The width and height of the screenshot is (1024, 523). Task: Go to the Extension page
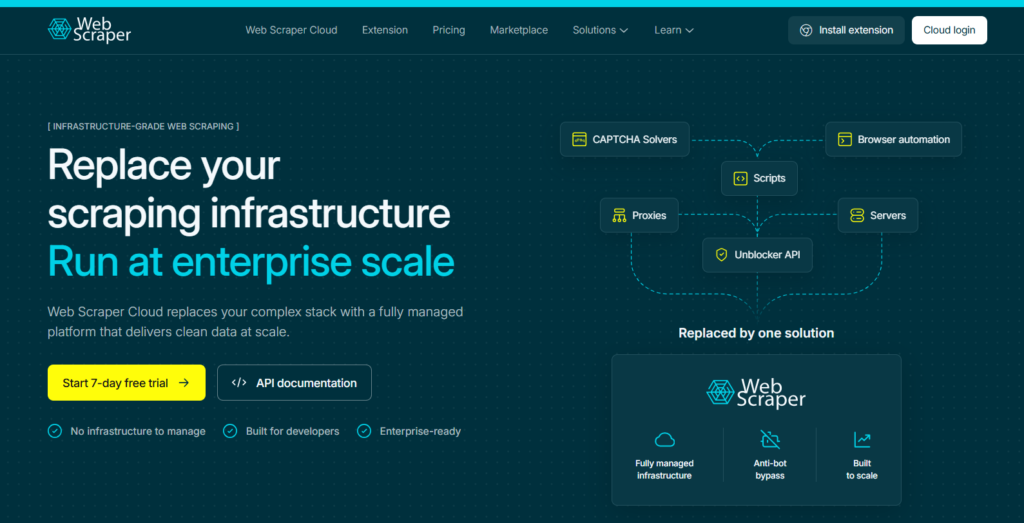(385, 30)
